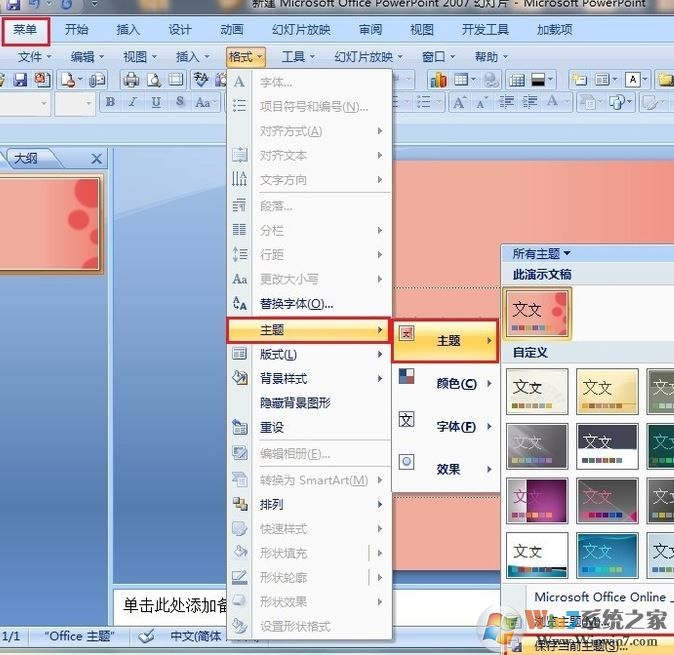The height and width of the screenshot is (655, 674).
Task: Click 保存当前主题(S)... option
Action: (588, 645)
